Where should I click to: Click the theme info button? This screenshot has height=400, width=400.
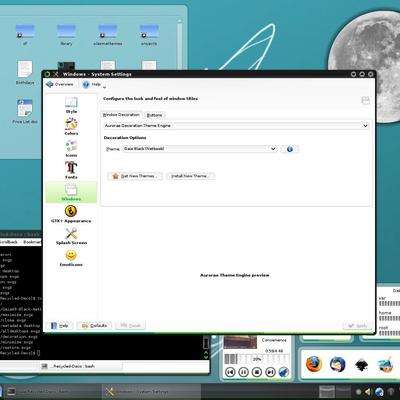pos(290,149)
